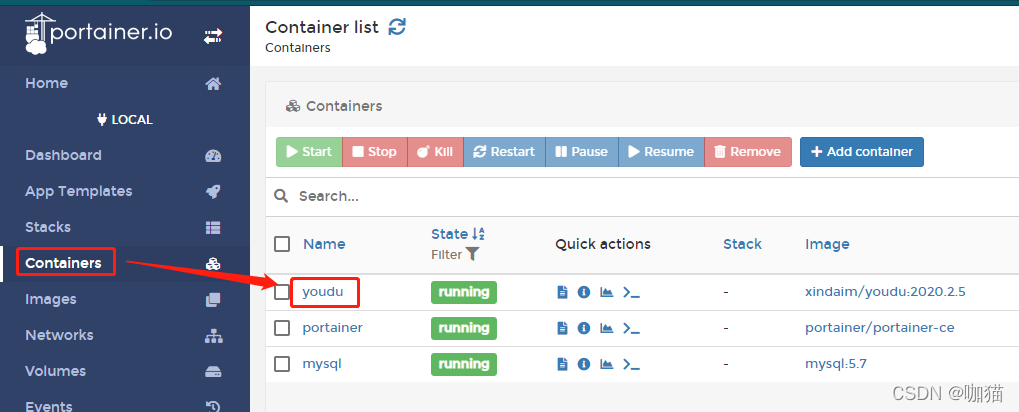Viewport: 1019px width, 412px height.
Task: Go to Home in sidebar
Action: 47,83
